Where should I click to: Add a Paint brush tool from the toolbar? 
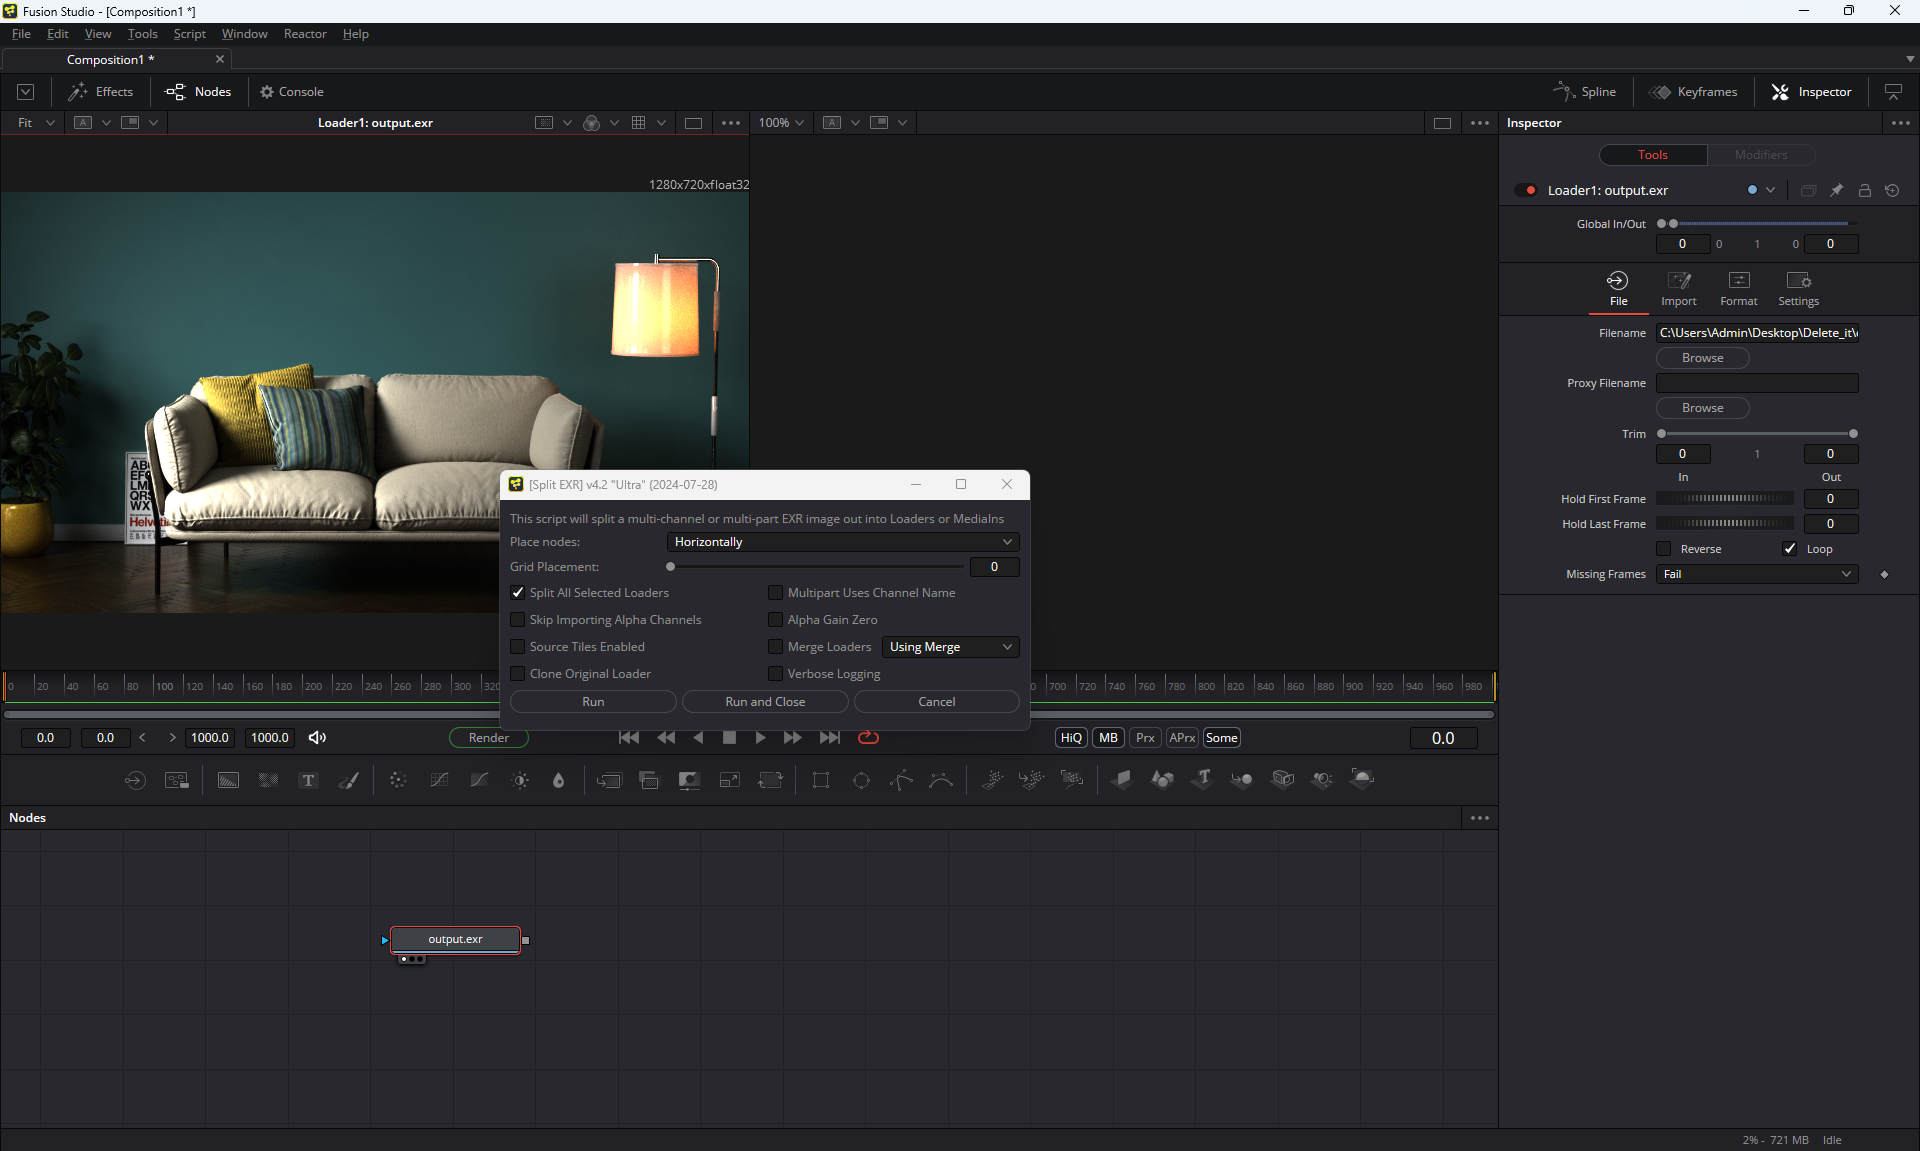click(x=349, y=780)
